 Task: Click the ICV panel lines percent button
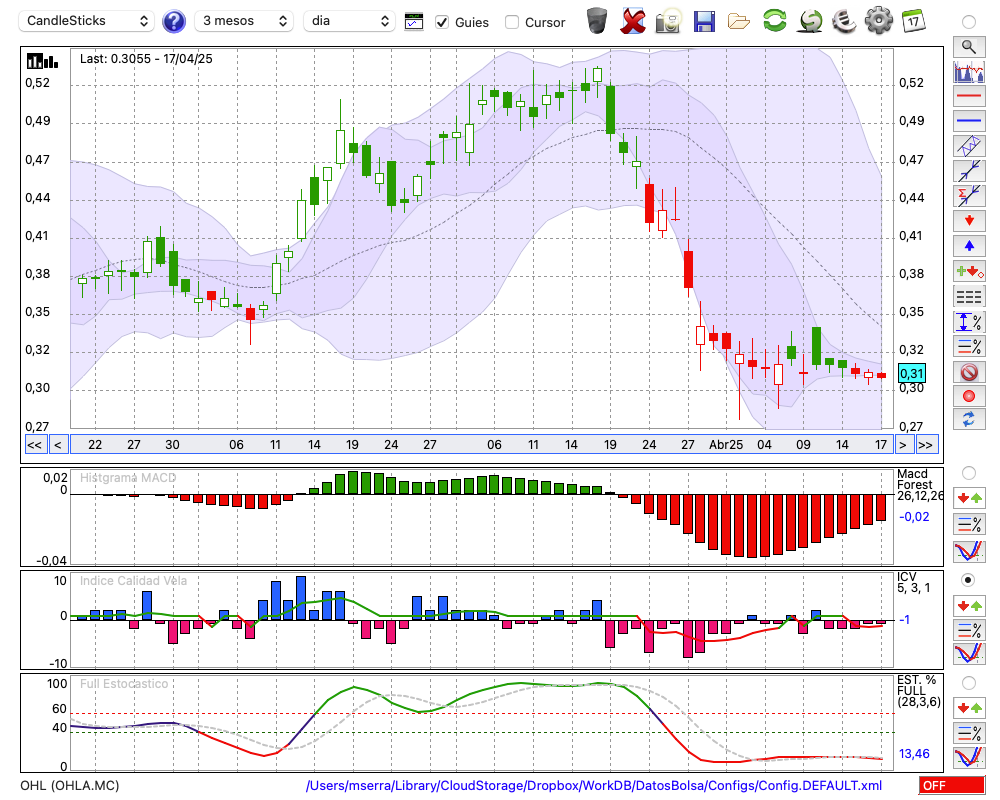pos(969,630)
